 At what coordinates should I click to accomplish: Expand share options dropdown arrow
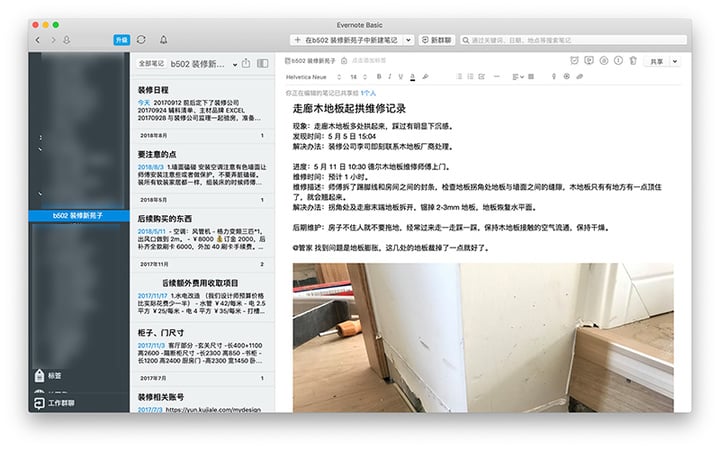(675, 61)
